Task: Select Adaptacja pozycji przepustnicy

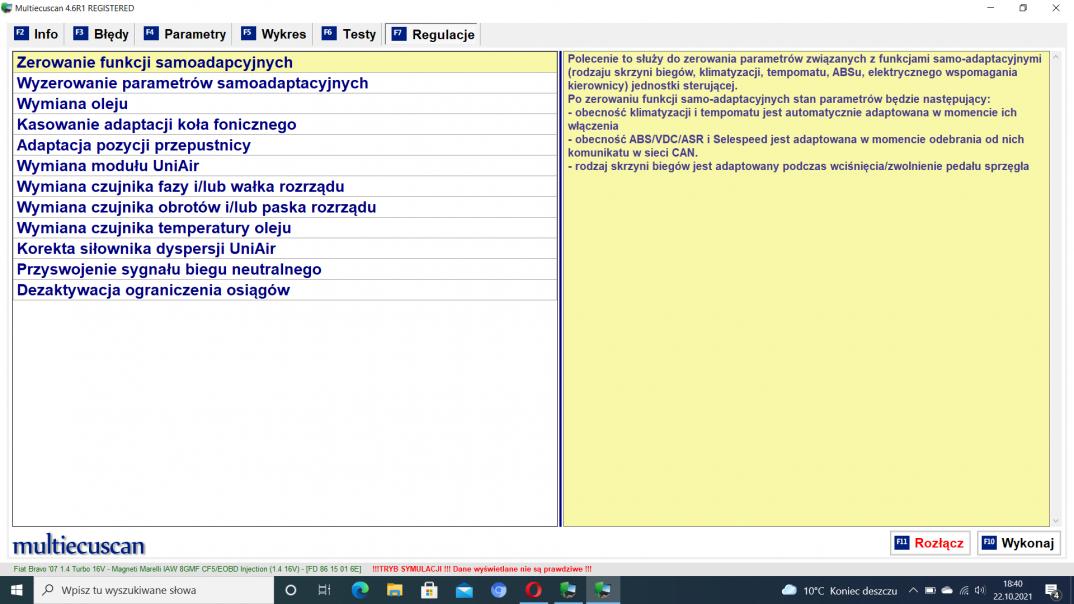Action: coord(133,145)
